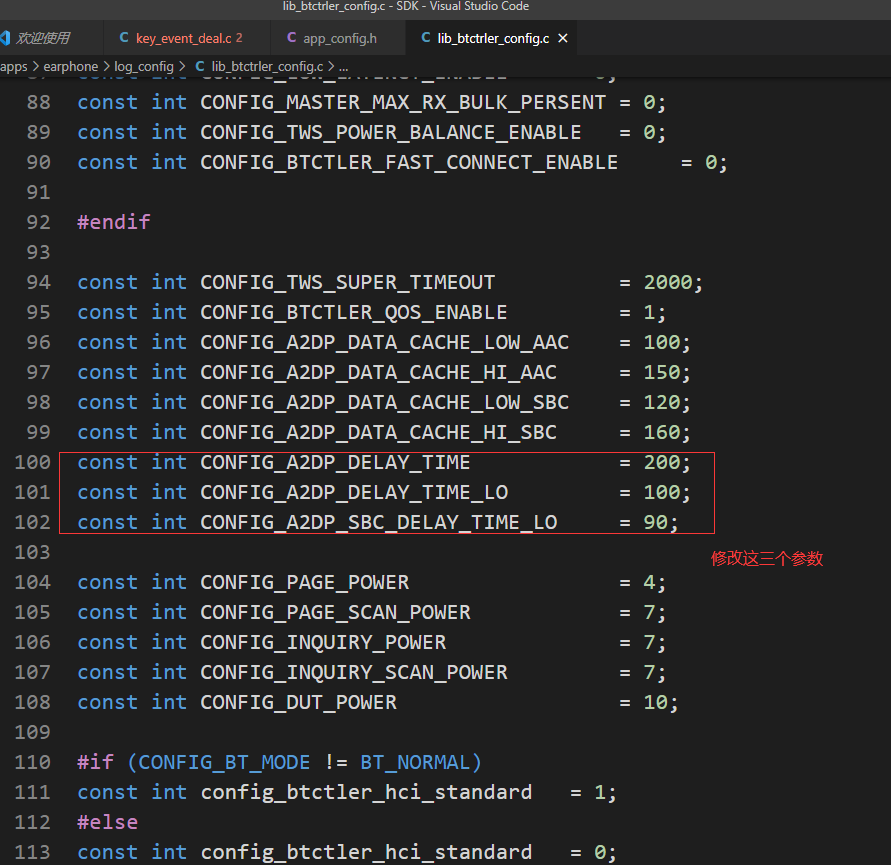
Task: Open the apps breadcrumb segment
Action: point(14,66)
